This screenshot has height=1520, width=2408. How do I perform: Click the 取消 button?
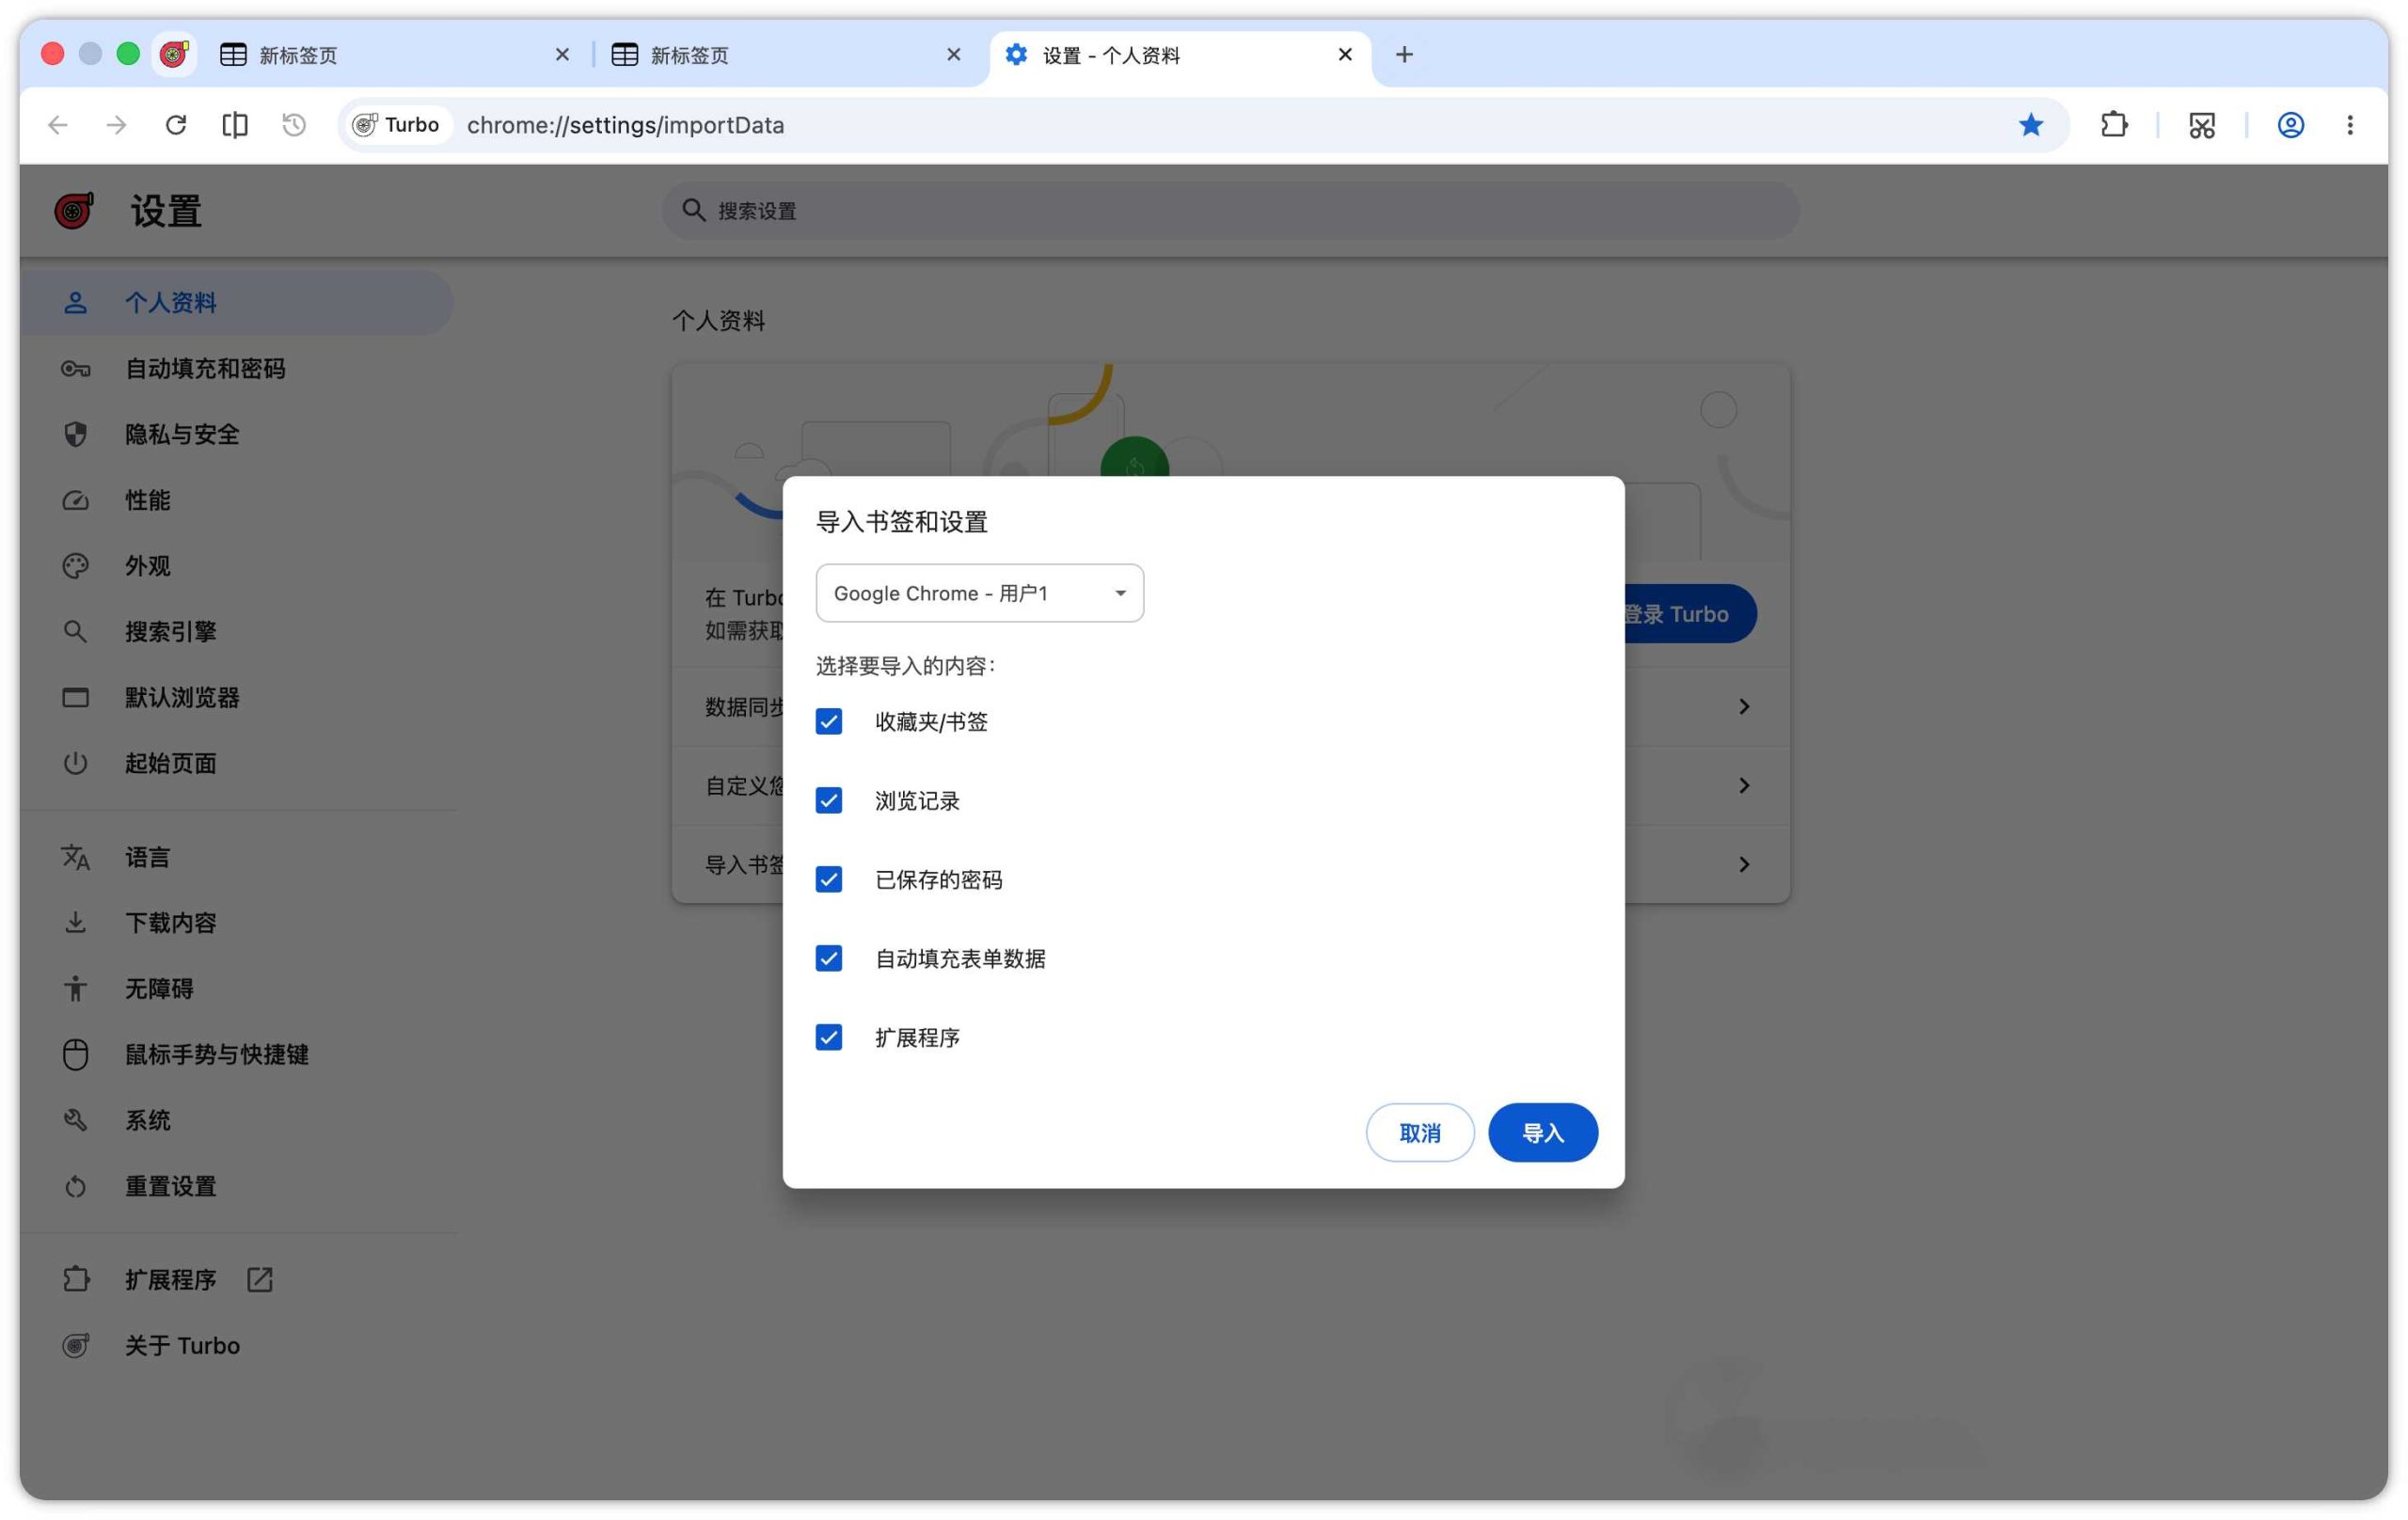(1420, 1133)
